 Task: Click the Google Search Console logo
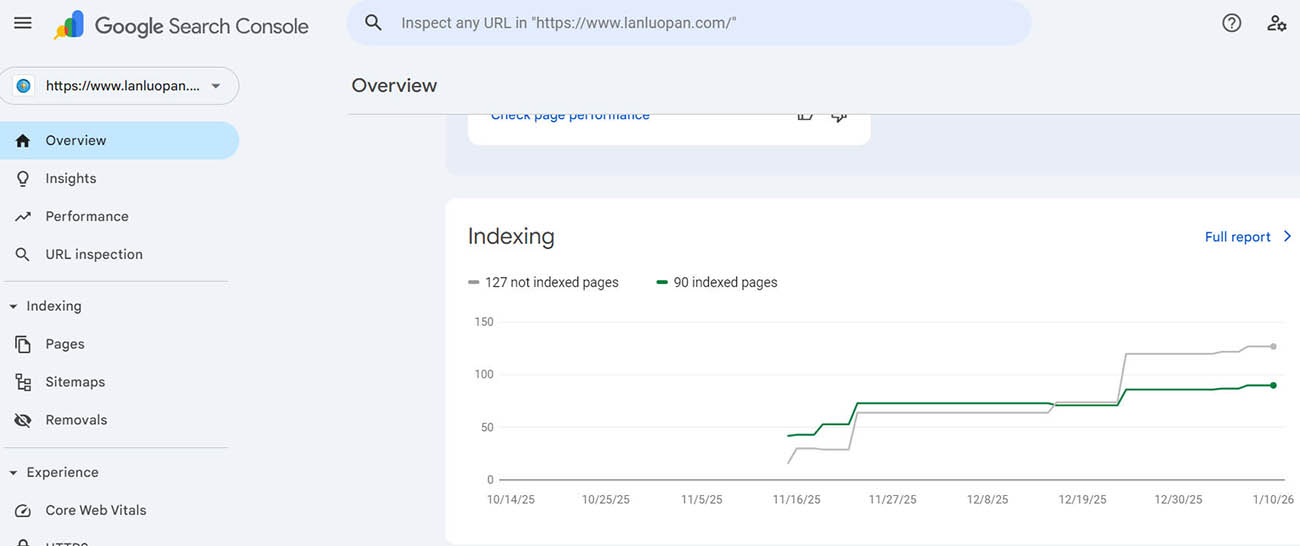pos(181,25)
